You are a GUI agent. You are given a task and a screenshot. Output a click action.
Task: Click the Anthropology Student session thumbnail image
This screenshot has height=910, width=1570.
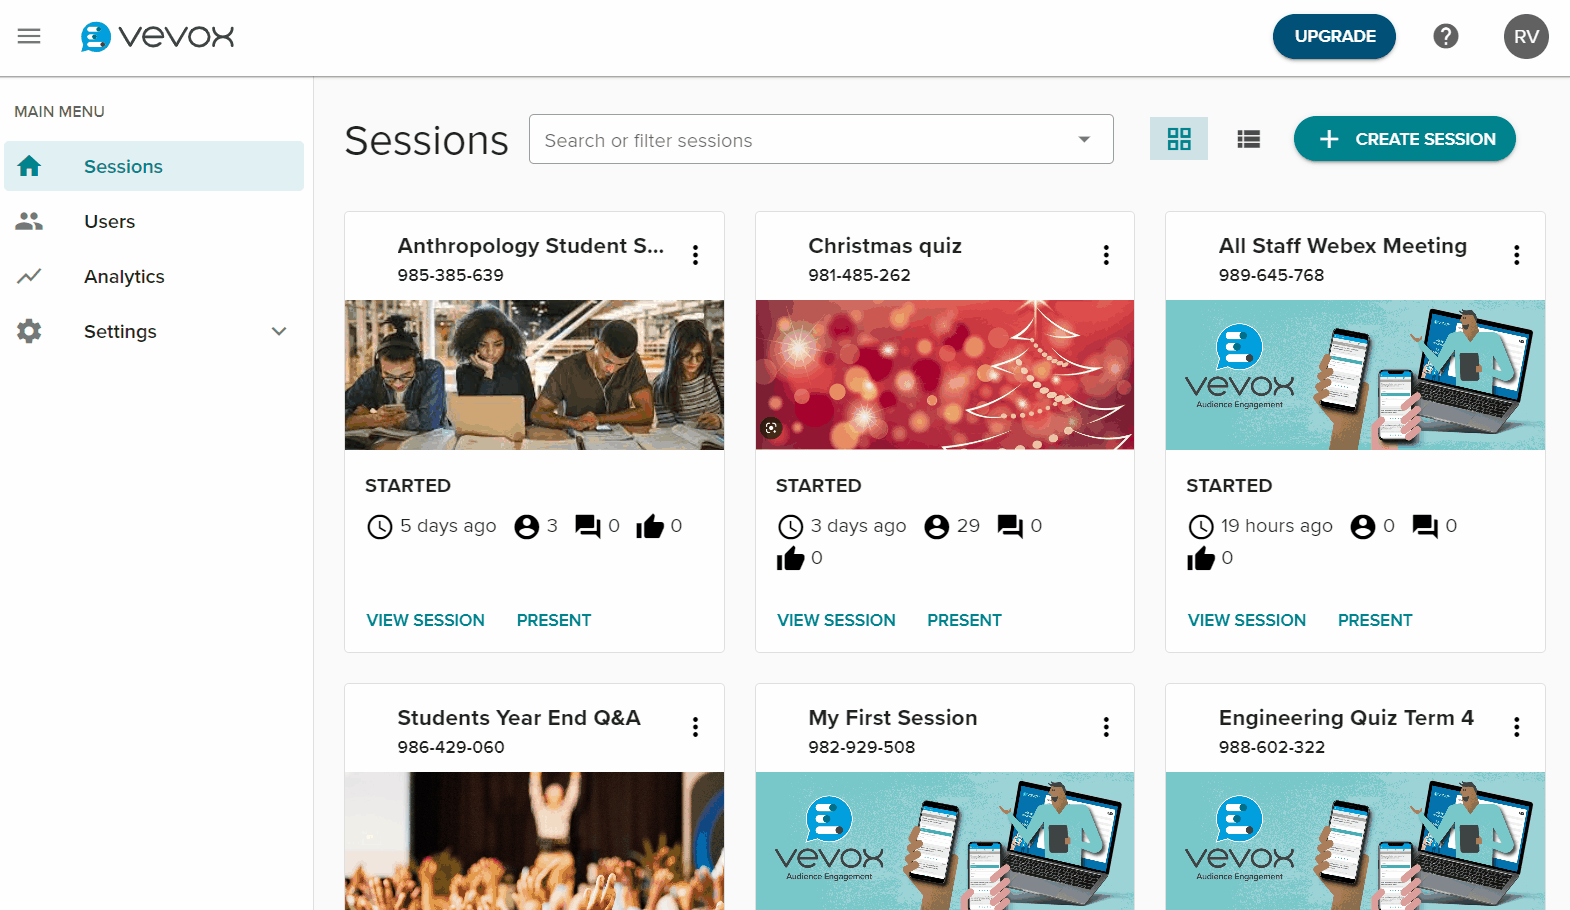[x=534, y=375]
